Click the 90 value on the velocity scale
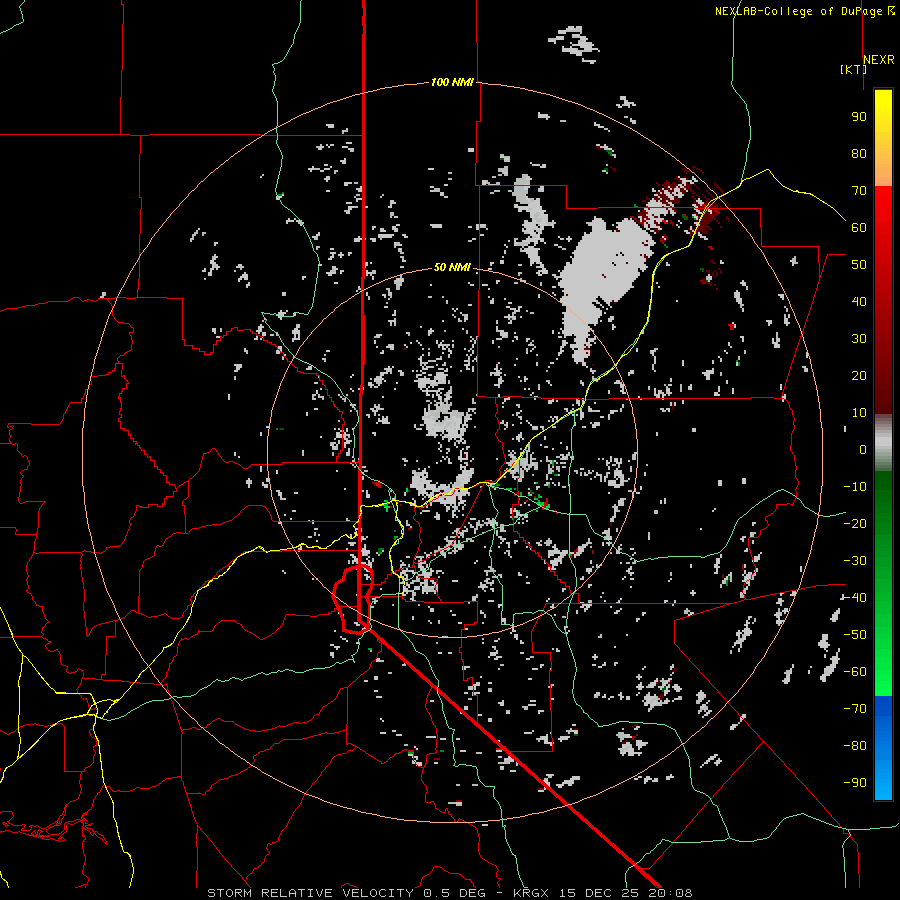 tap(859, 117)
